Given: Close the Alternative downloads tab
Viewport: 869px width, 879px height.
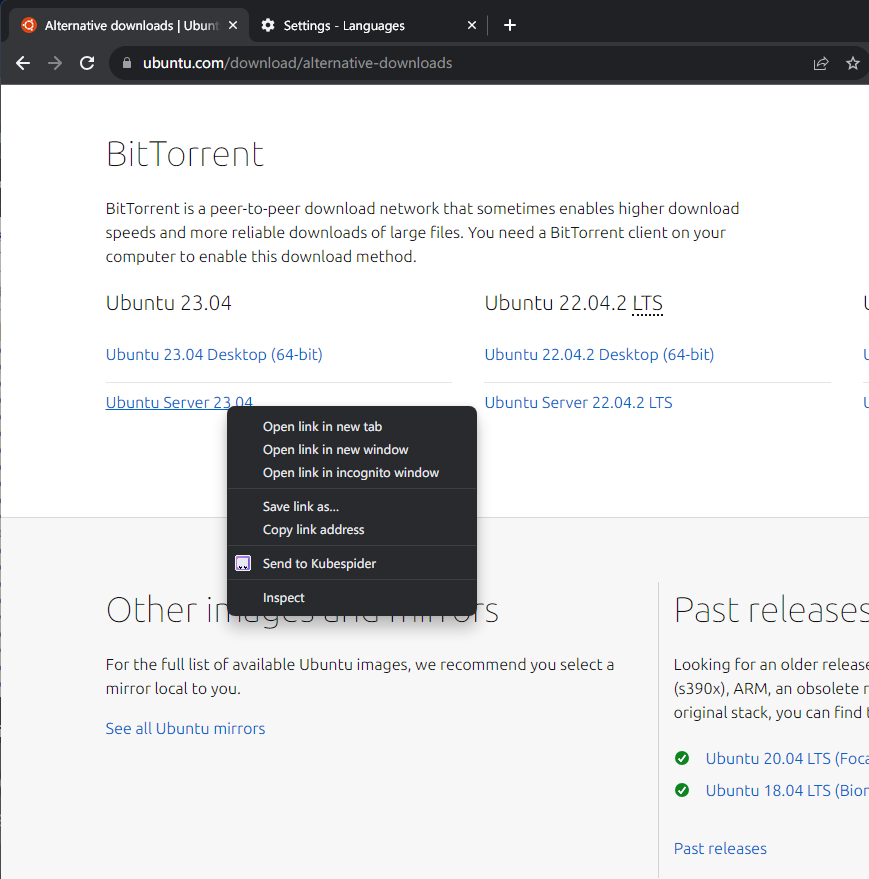Looking at the screenshot, I should pos(233,25).
